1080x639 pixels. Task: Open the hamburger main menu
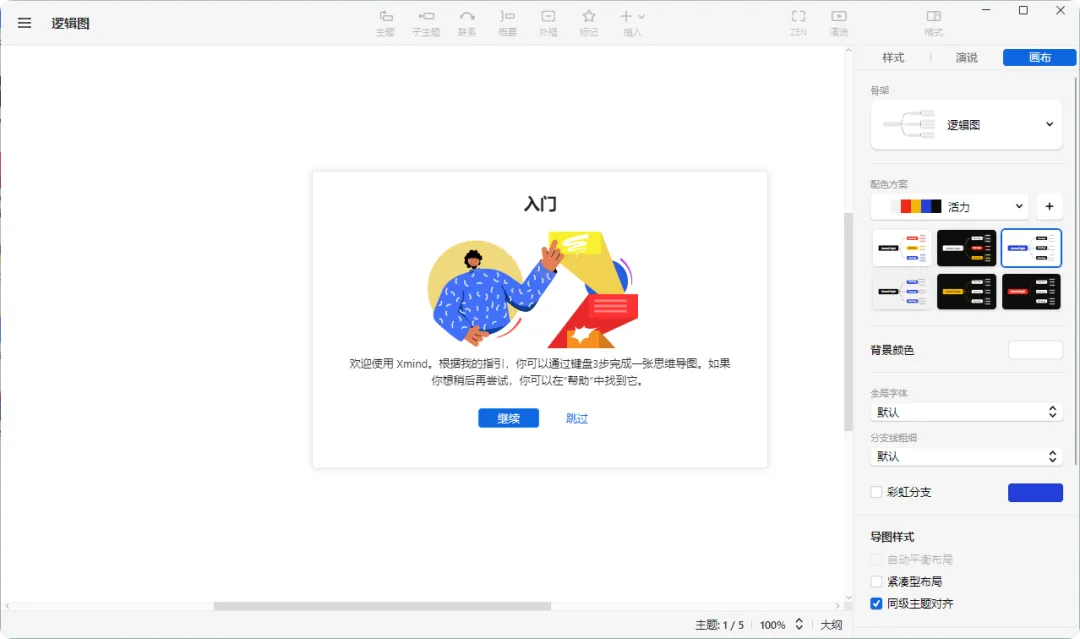pos(24,23)
